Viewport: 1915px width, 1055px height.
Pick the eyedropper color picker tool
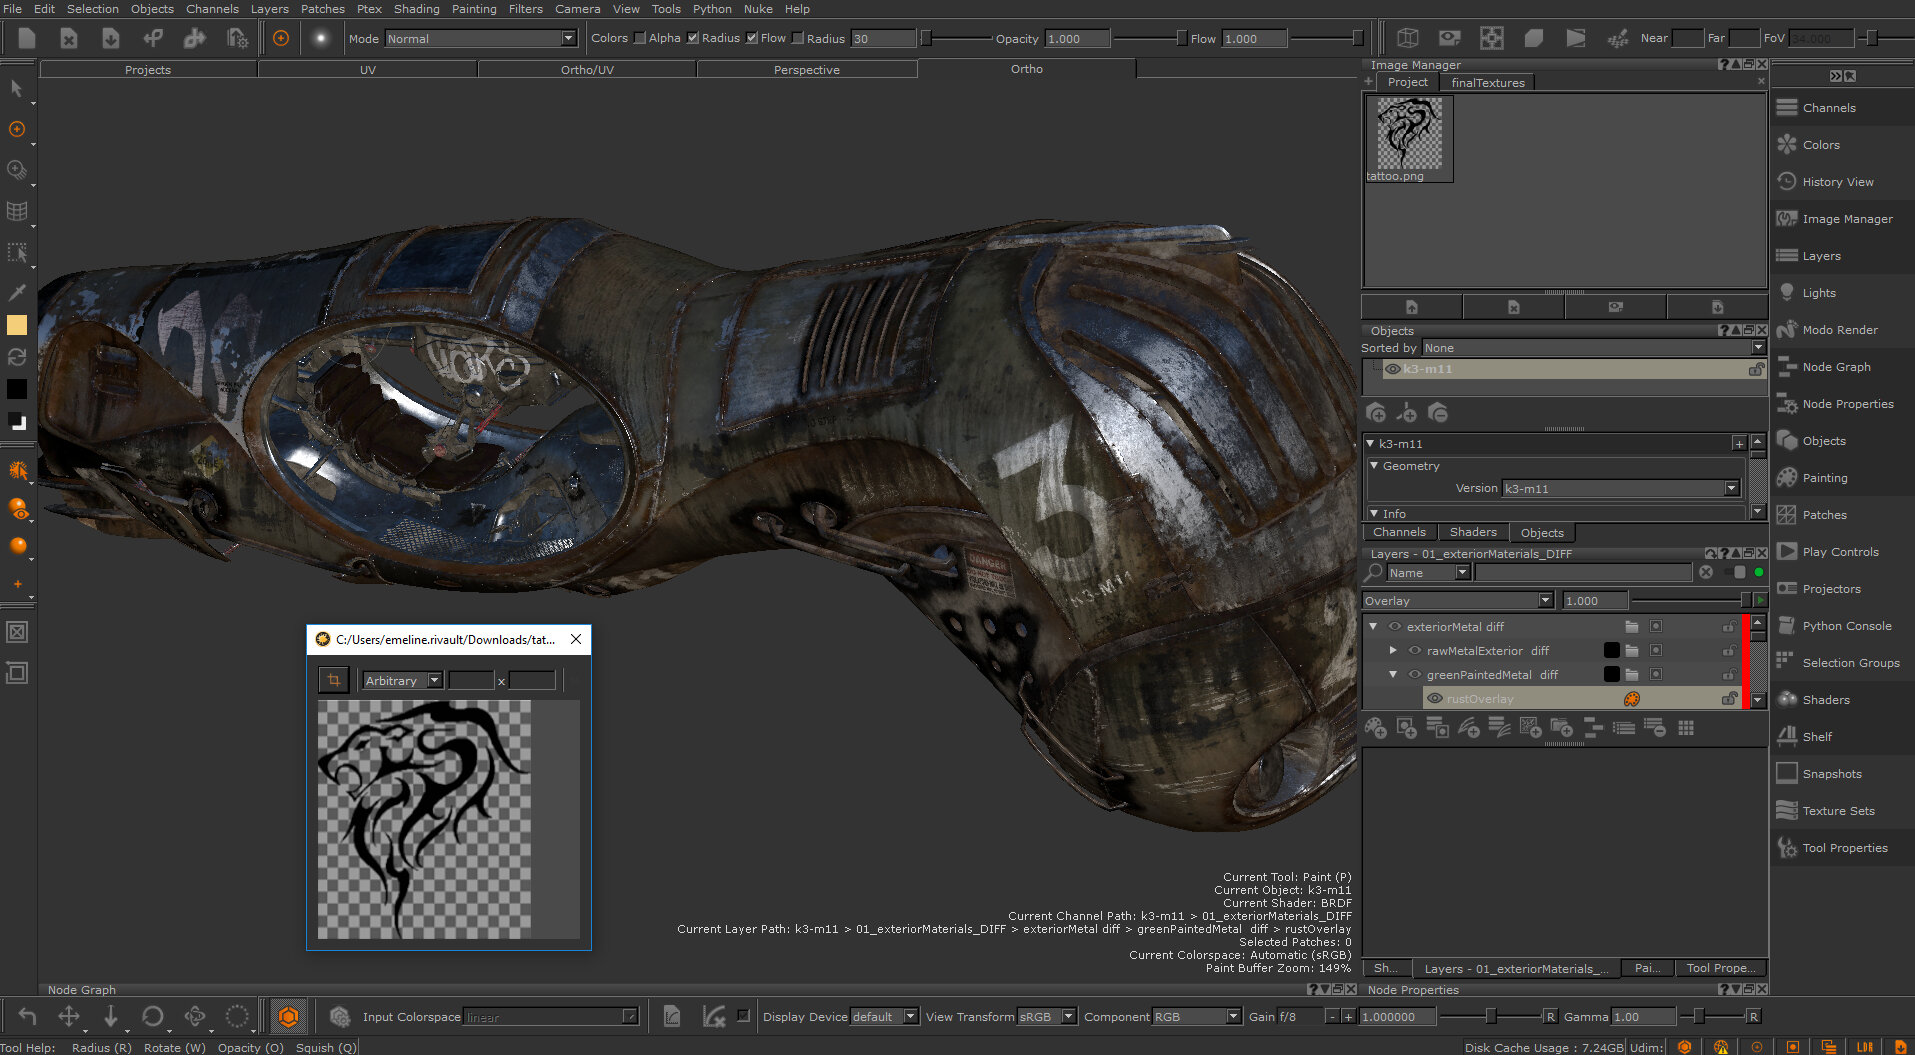(17, 292)
